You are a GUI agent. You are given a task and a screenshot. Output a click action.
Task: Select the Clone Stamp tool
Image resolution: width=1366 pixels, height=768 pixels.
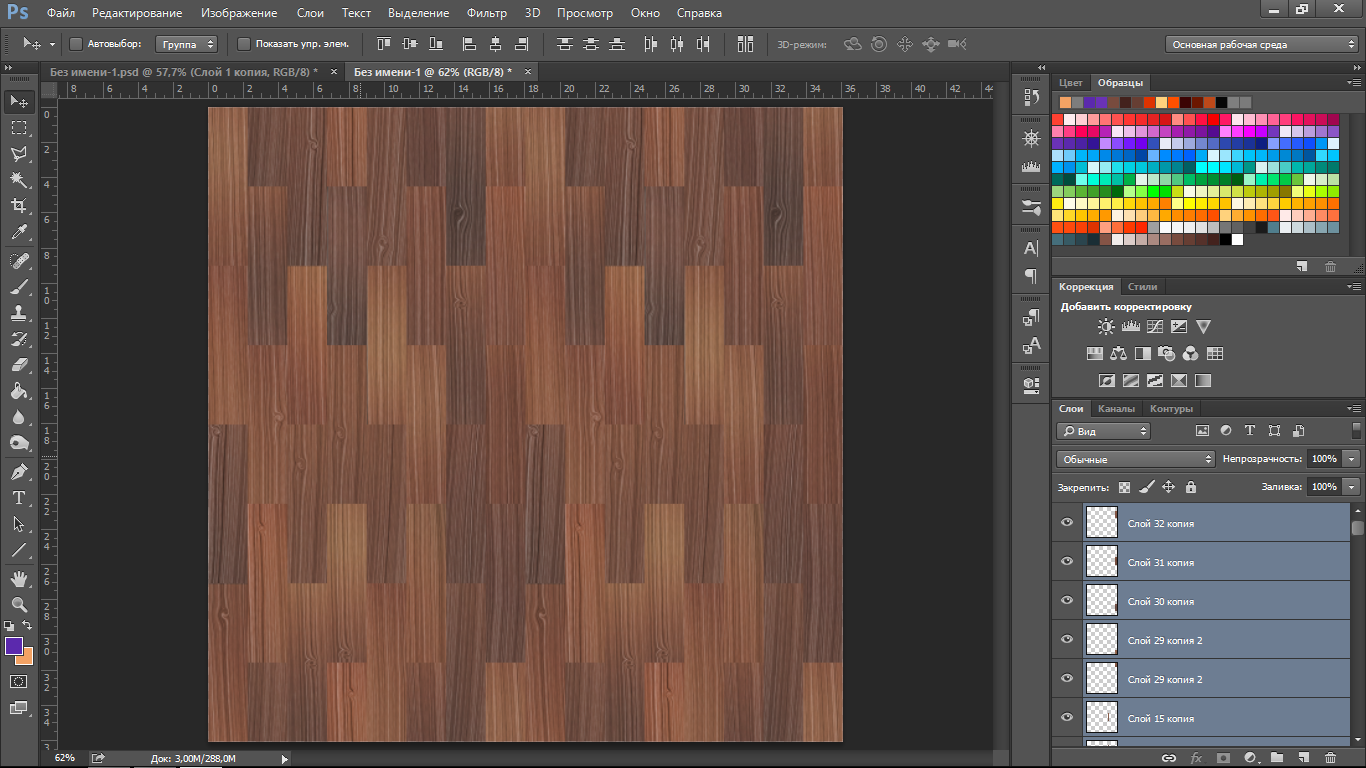point(19,313)
